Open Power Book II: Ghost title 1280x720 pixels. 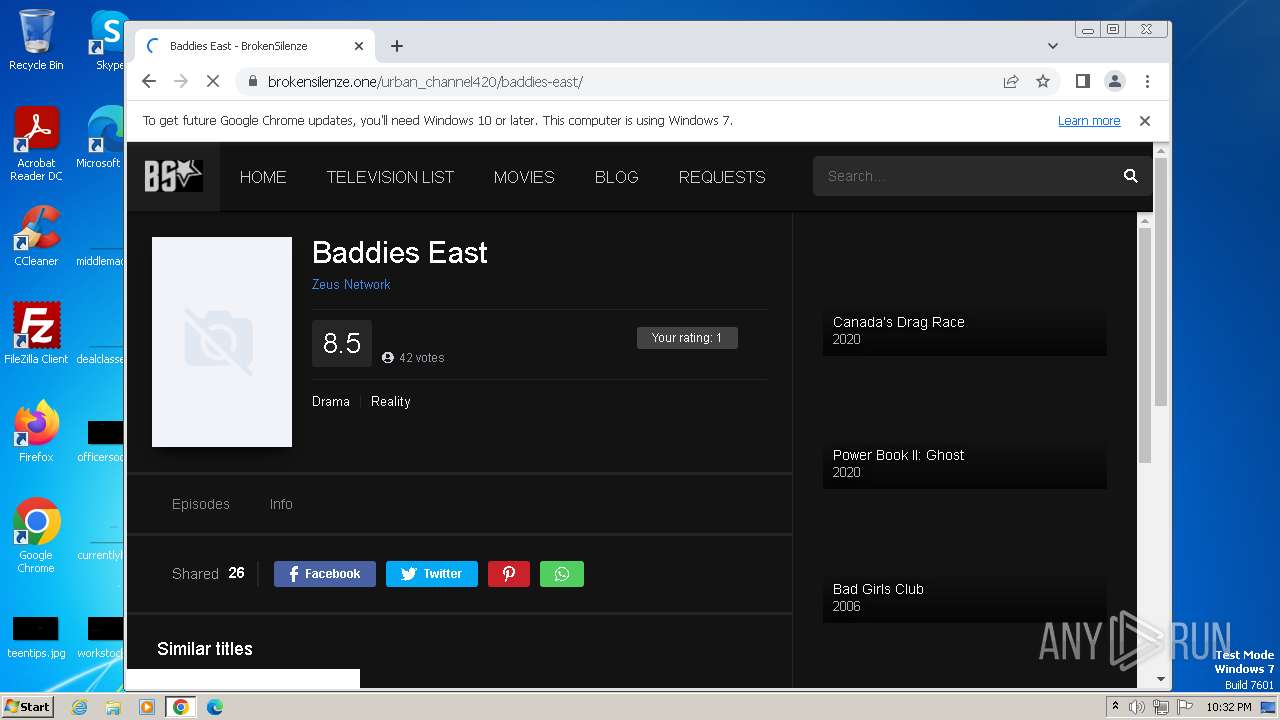point(898,455)
